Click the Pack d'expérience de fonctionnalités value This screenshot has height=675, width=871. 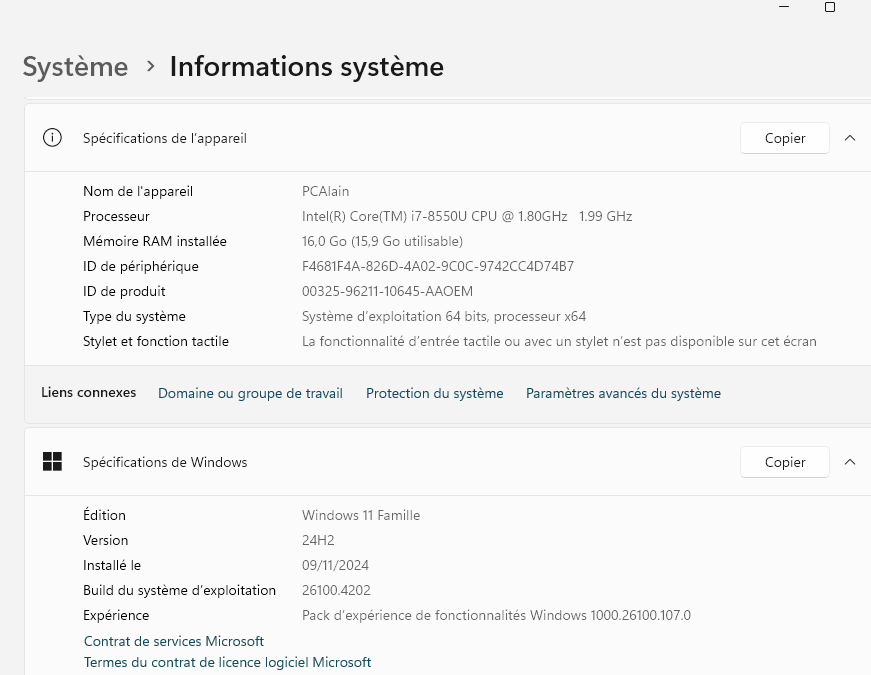point(496,615)
